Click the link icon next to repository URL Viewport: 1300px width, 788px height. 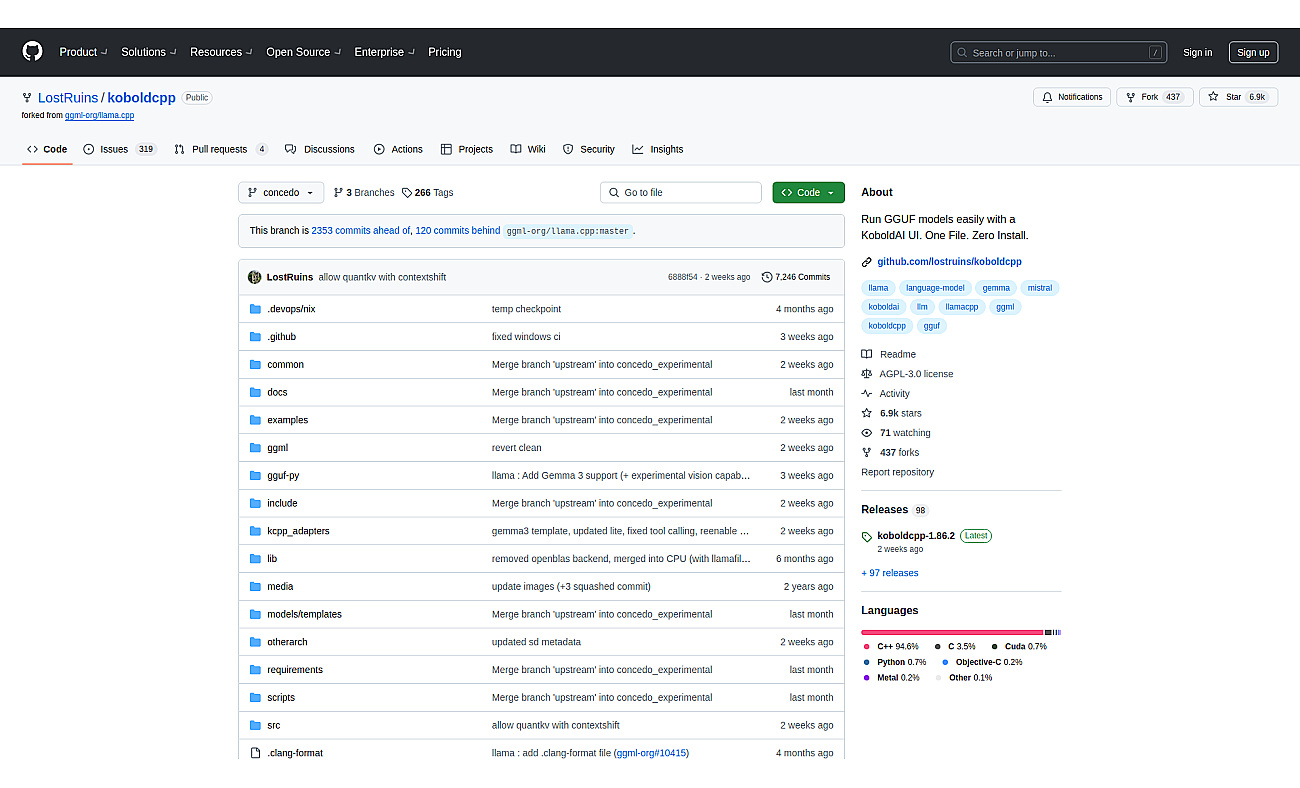867,262
